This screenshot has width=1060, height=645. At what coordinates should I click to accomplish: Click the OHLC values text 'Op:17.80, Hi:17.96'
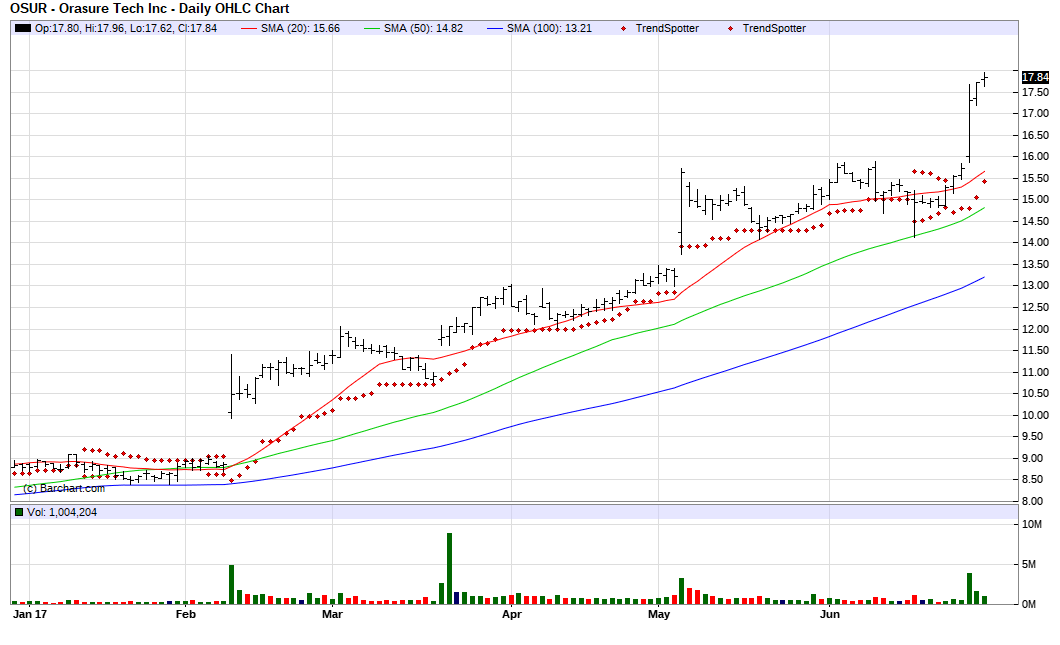pyautogui.click(x=79, y=28)
